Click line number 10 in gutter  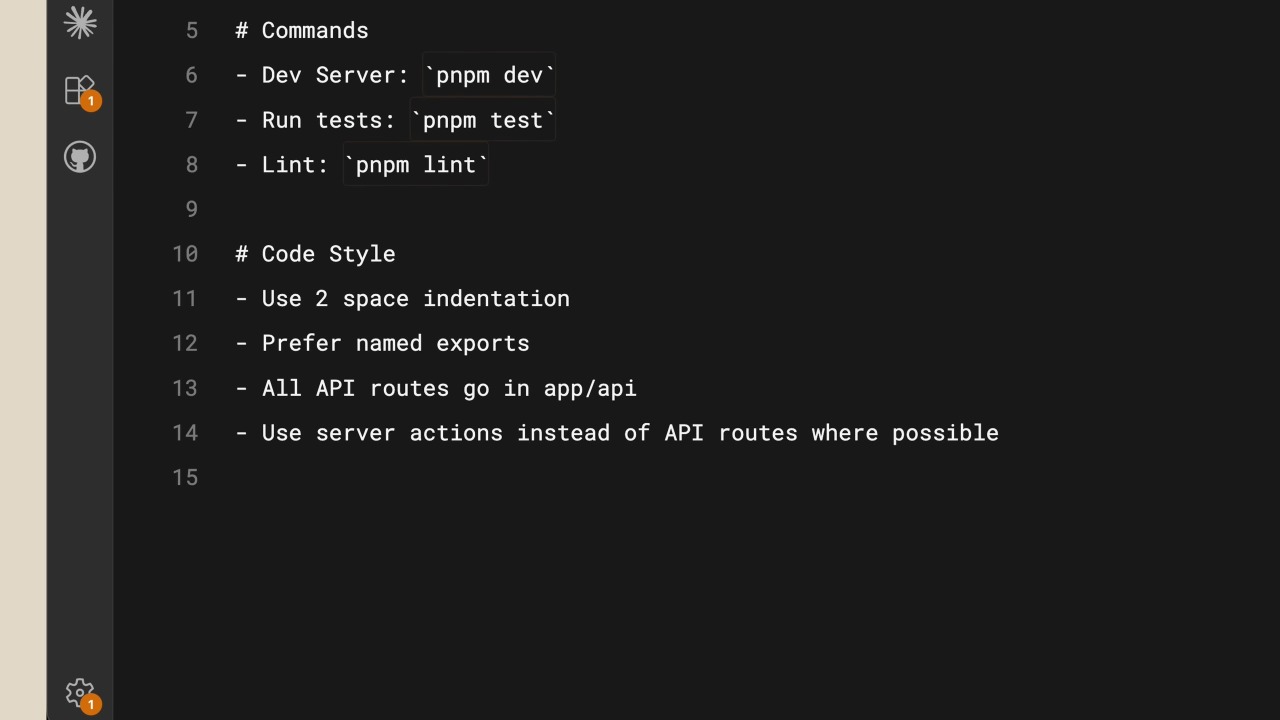[x=185, y=254]
